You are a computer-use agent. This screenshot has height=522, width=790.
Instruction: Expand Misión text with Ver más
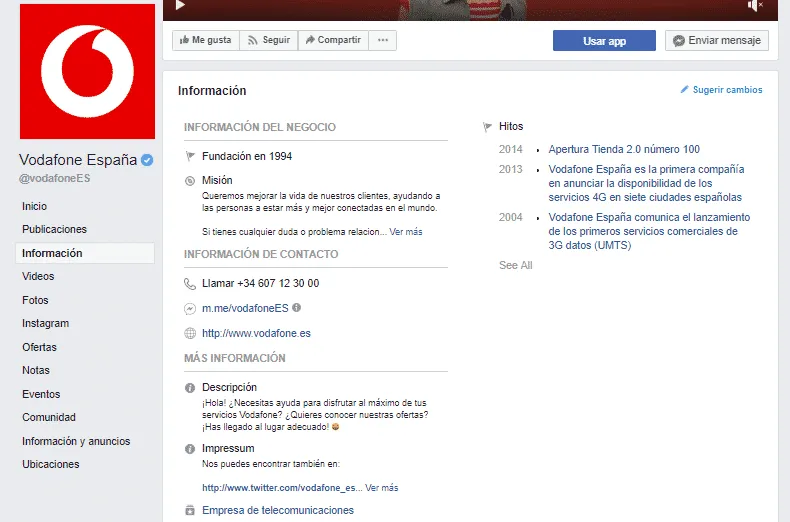(406, 232)
